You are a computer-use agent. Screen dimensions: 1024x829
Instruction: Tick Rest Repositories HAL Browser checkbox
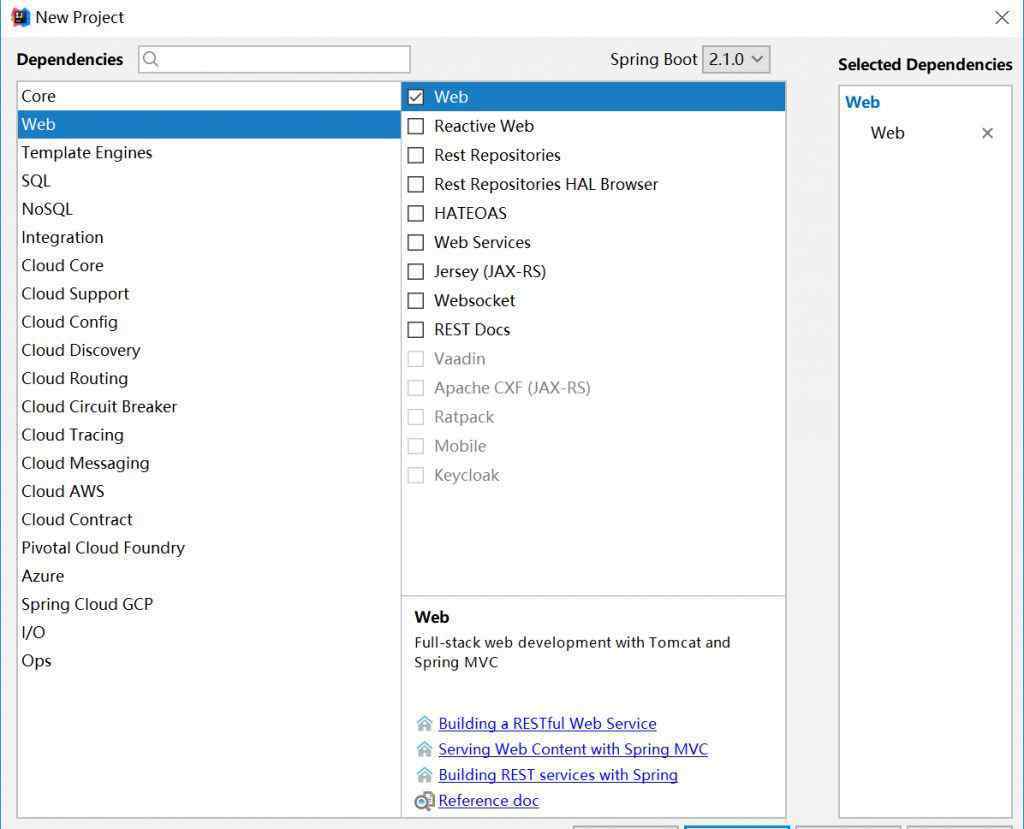tap(415, 184)
